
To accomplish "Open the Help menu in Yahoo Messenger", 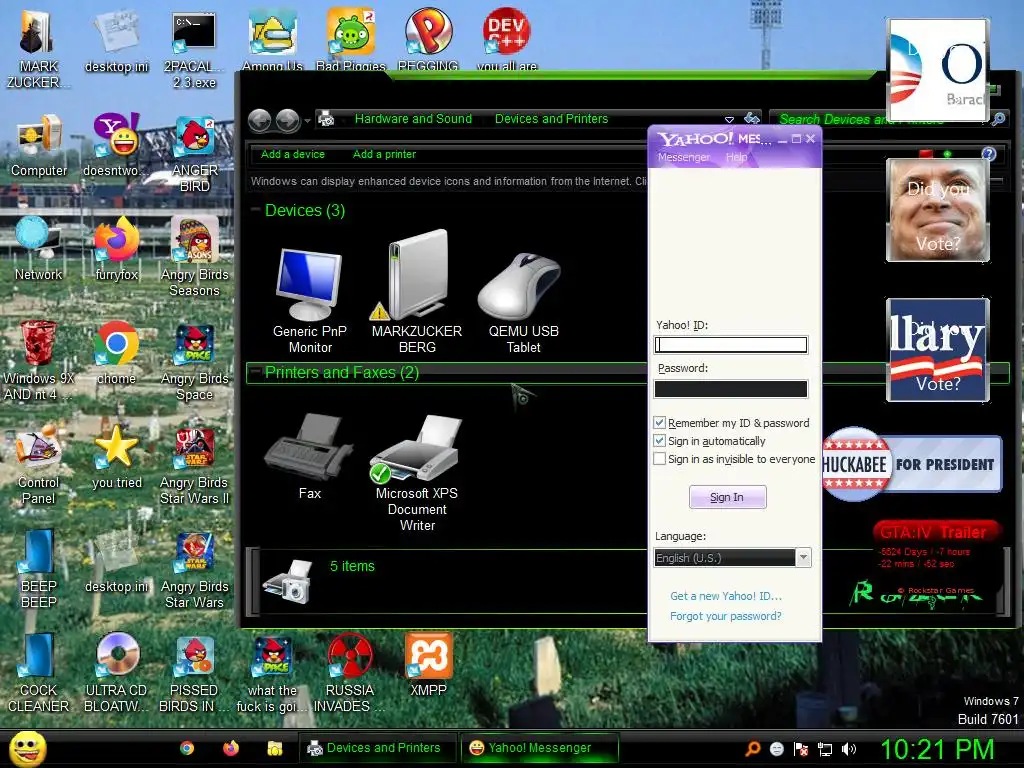I will coord(736,157).
